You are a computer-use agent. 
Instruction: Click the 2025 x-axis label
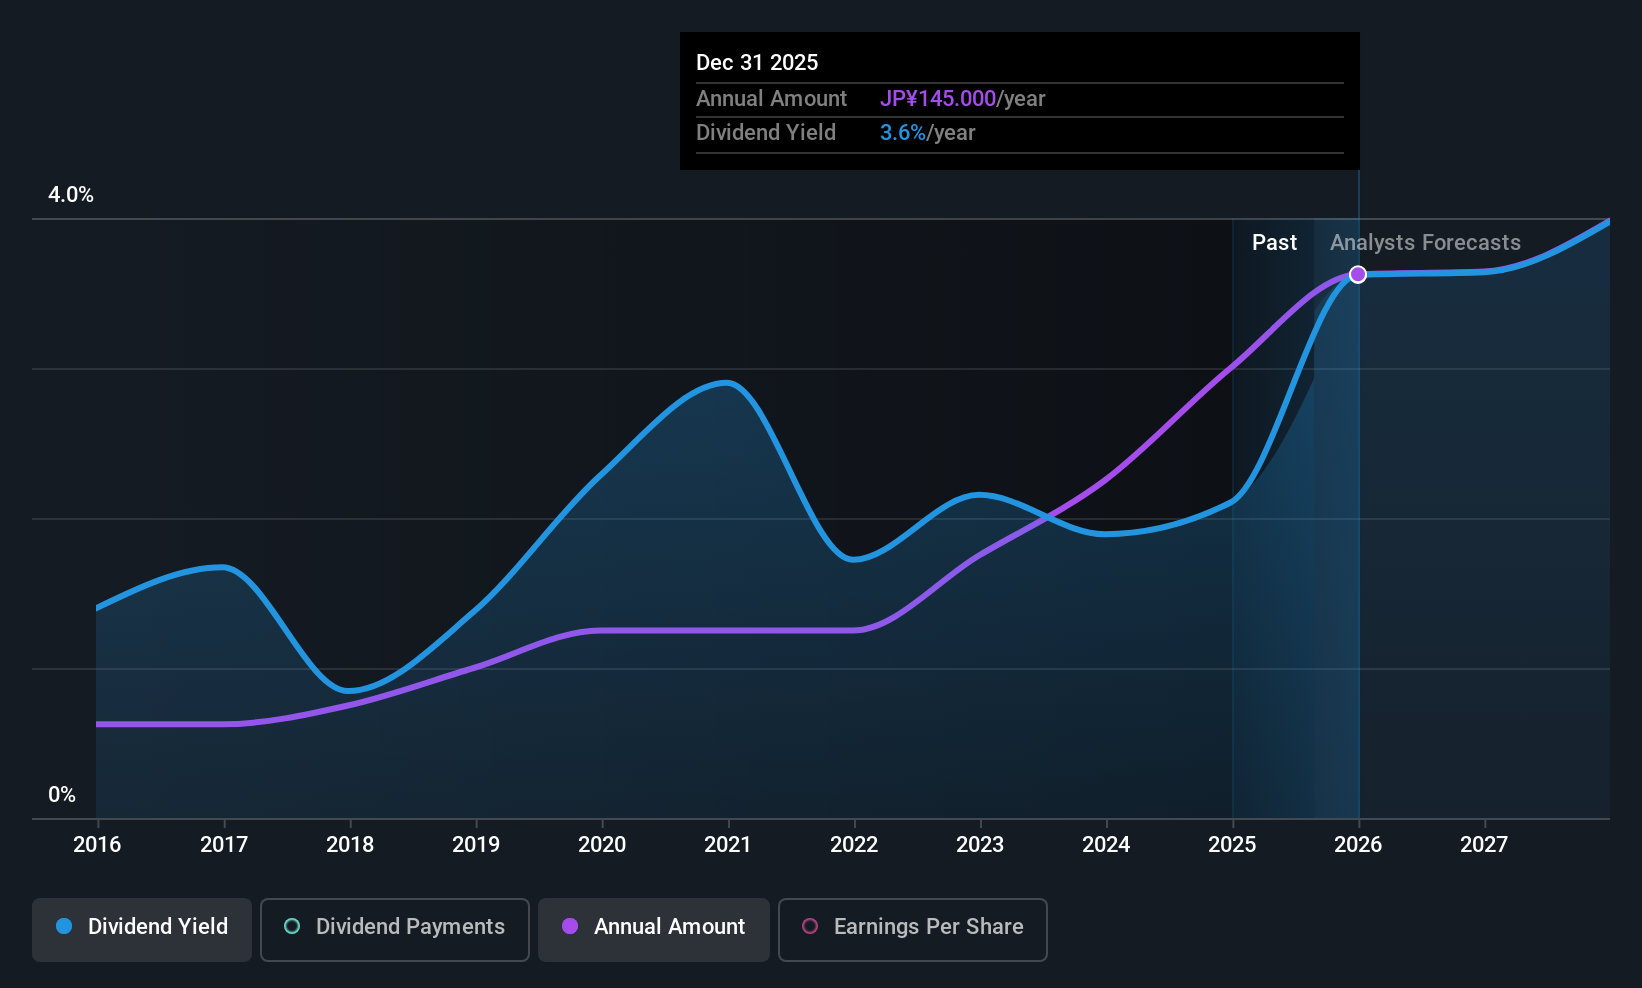coord(1232,844)
